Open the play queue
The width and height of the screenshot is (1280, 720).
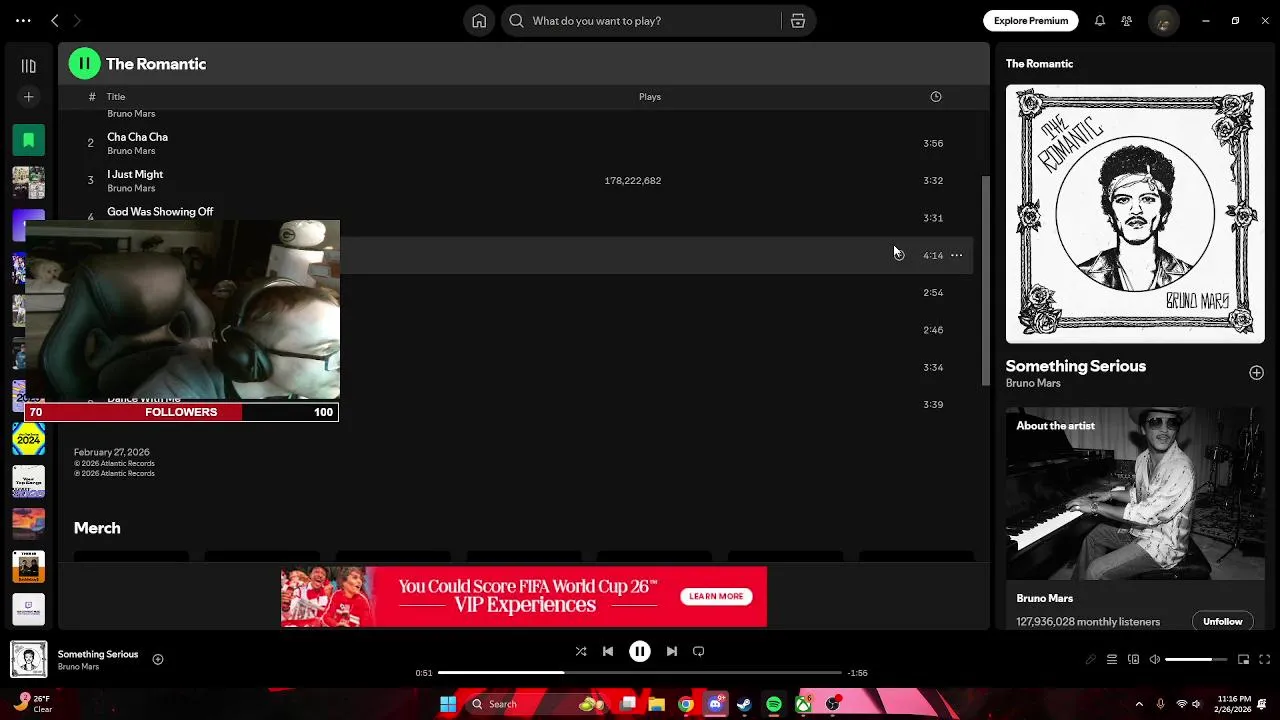(1112, 660)
